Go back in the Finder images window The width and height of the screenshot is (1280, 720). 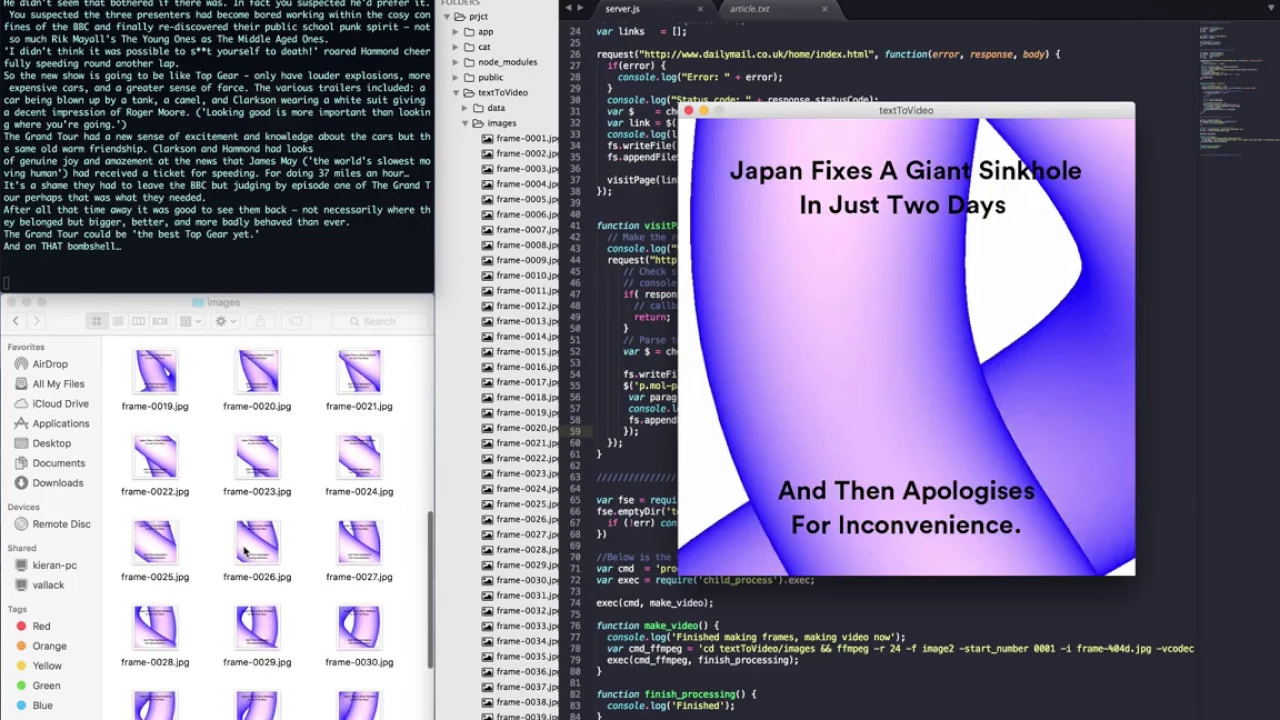(16, 321)
